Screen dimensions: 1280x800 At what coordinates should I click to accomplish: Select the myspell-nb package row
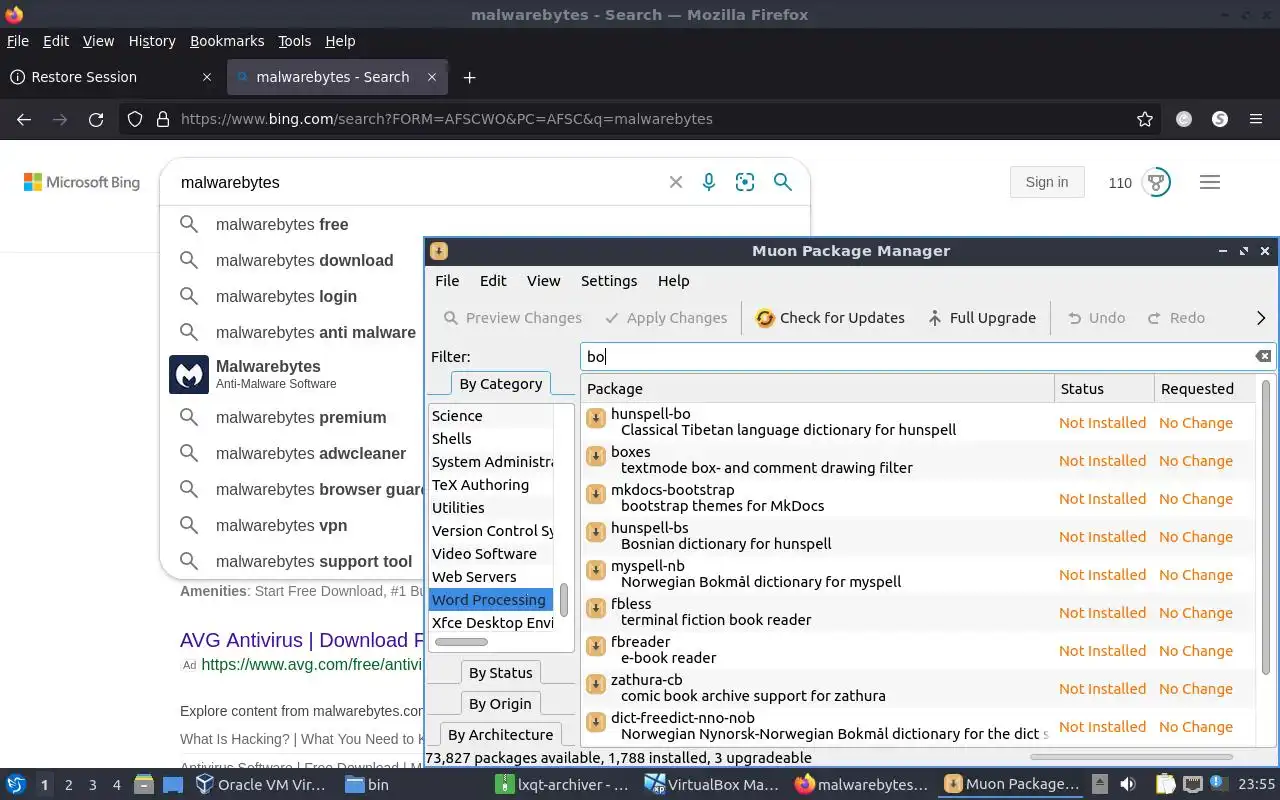point(918,575)
